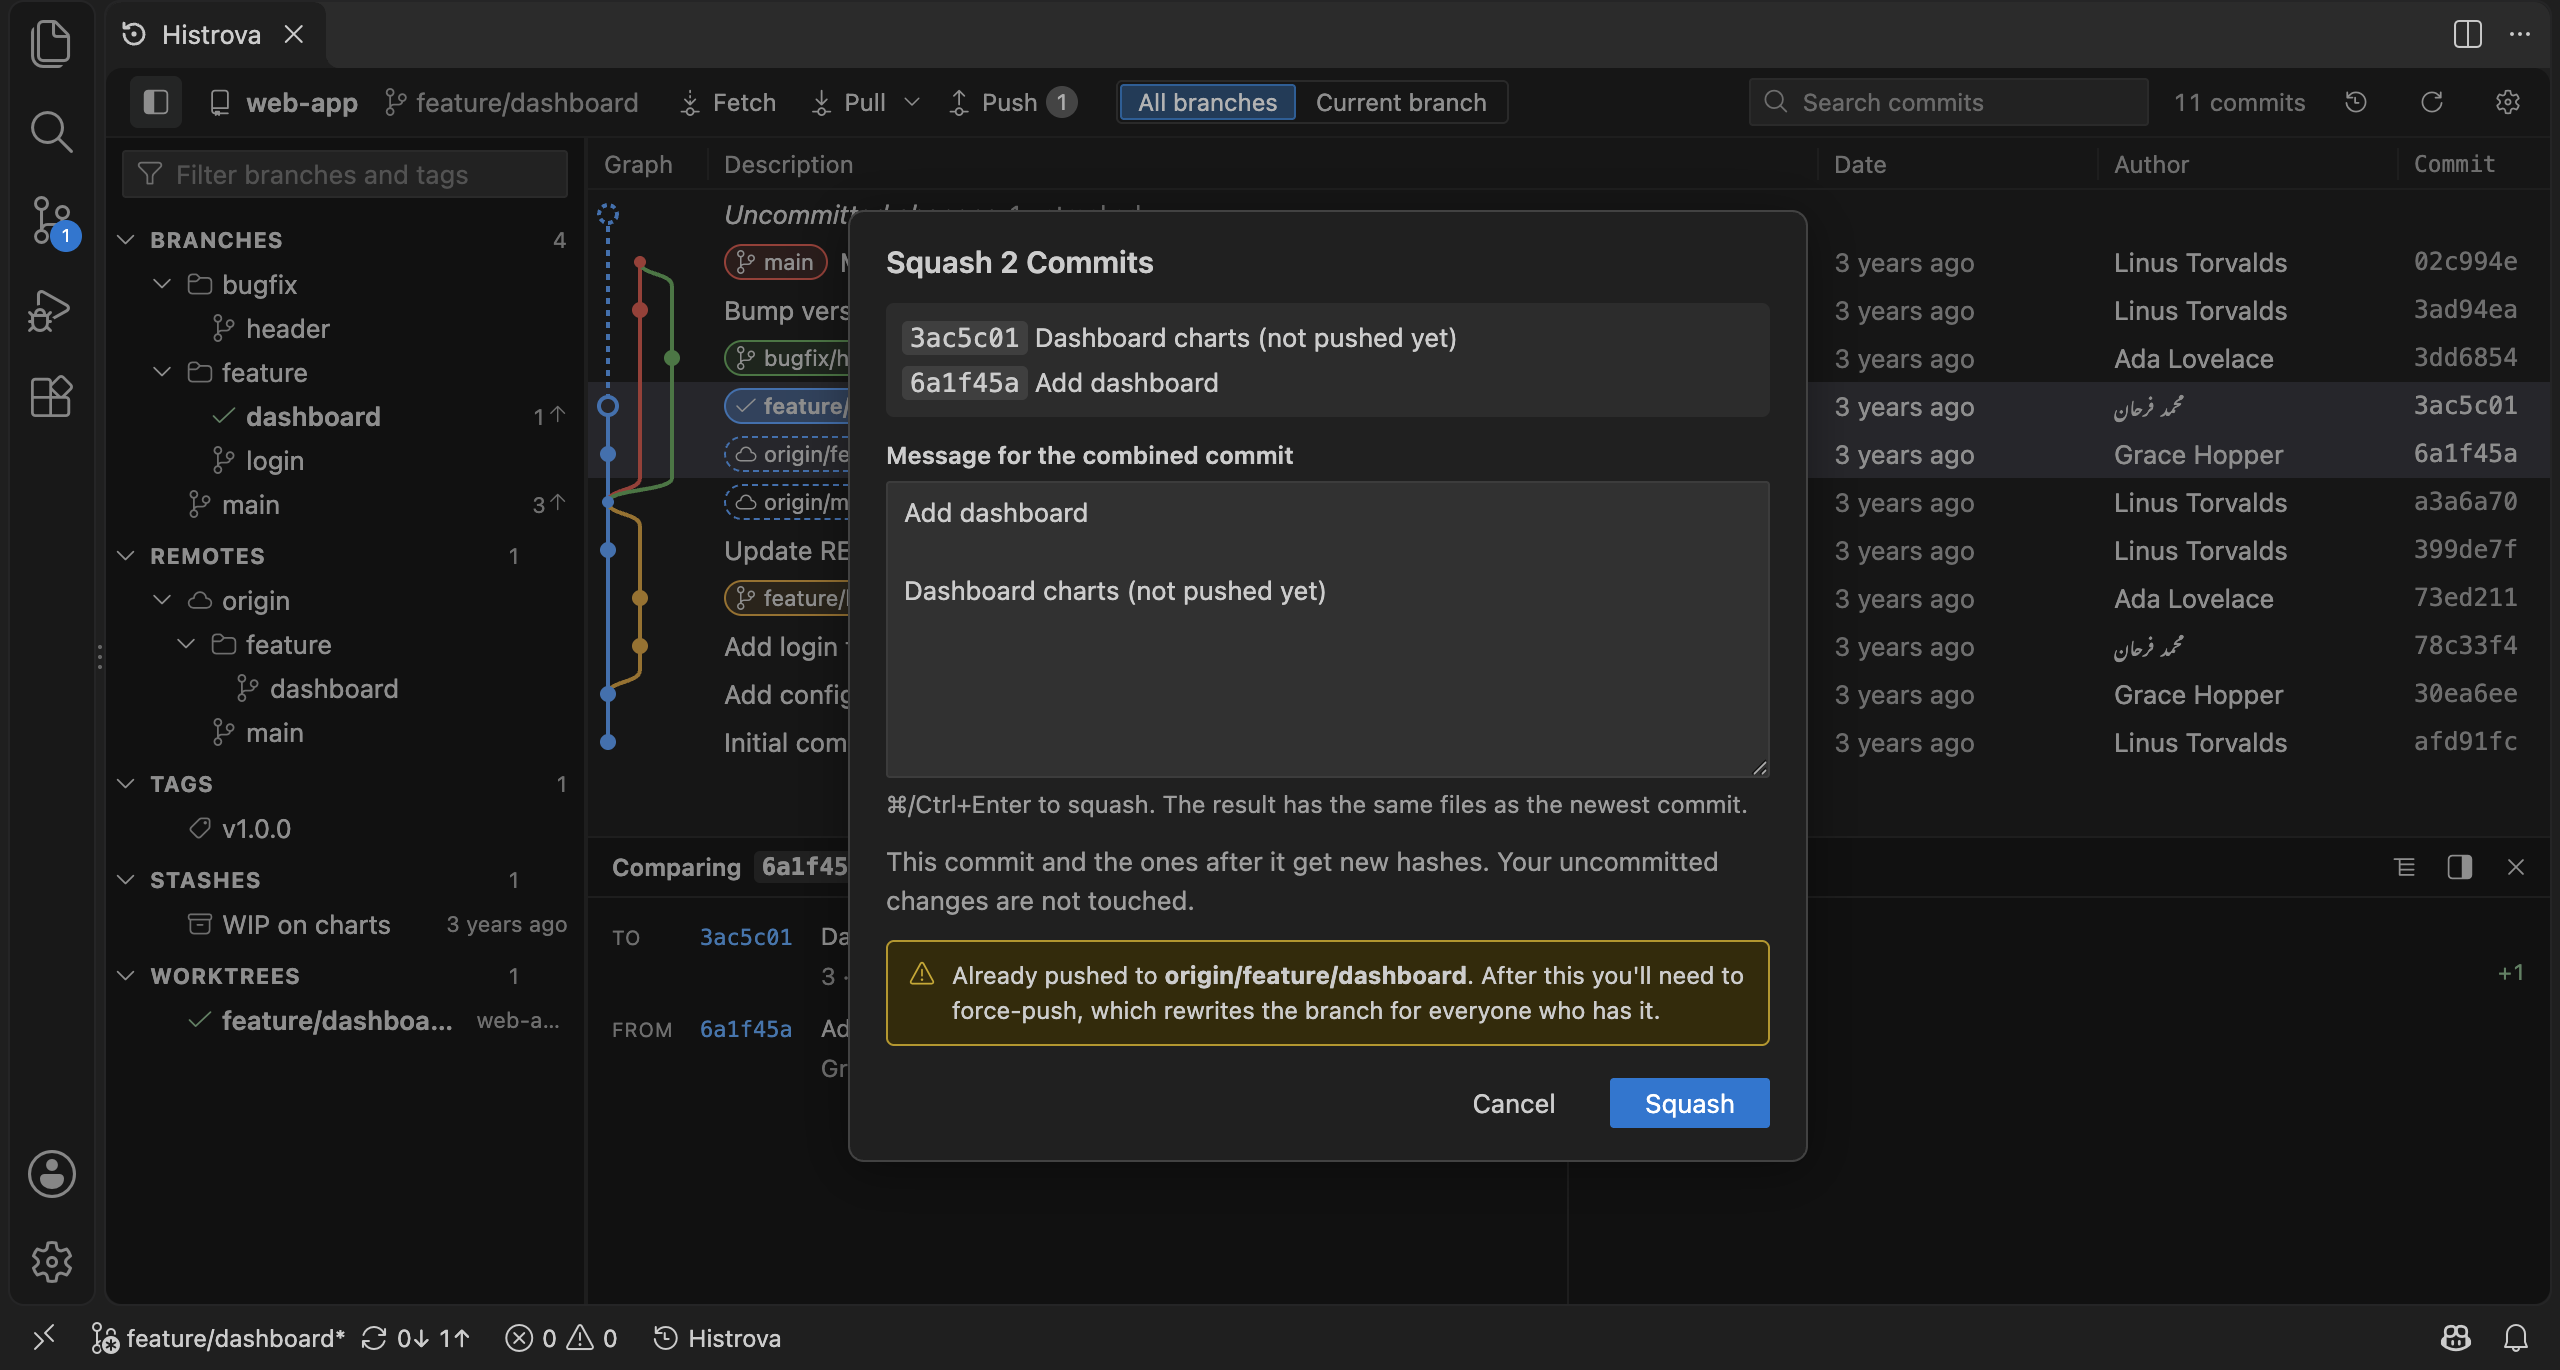Collapse the STASHES section
The width and height of the screenshot is (2560, 1370).
[126, 880]
